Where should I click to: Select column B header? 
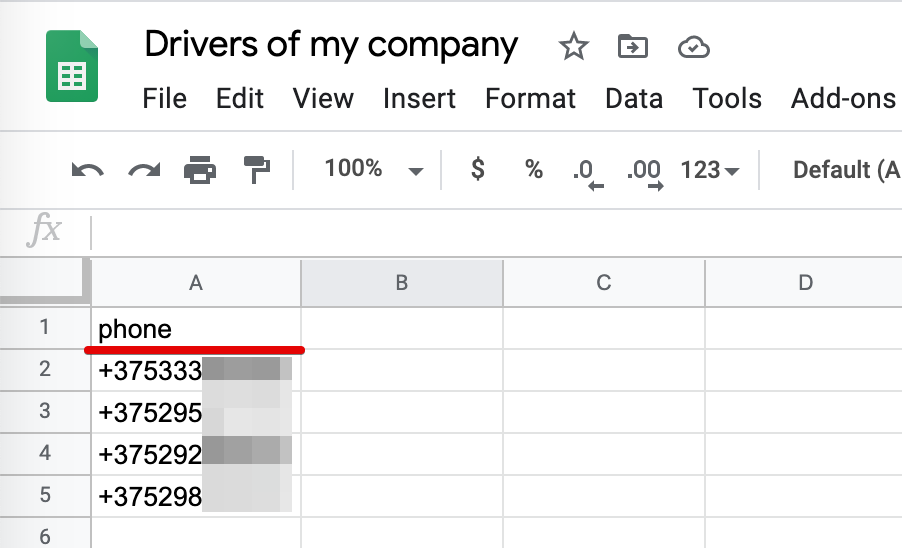(401, 283)
